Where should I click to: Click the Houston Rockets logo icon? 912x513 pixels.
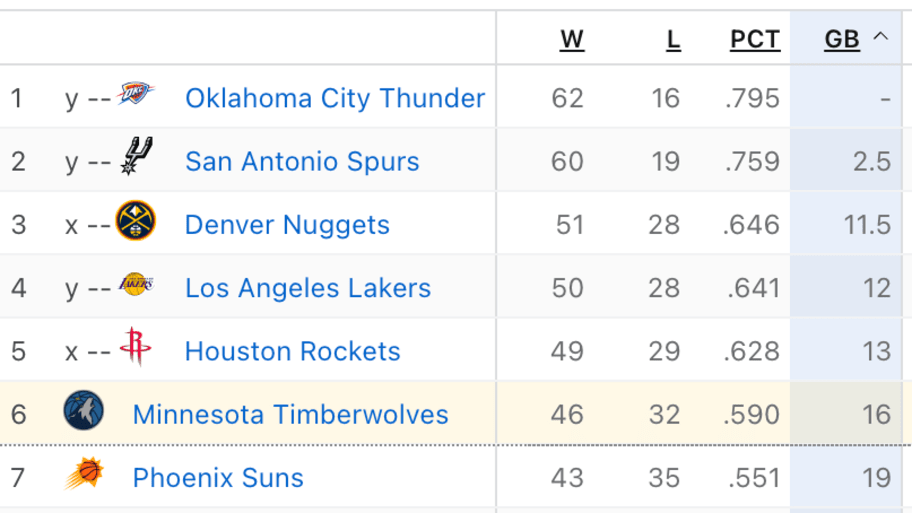click(x=135, y=347)
